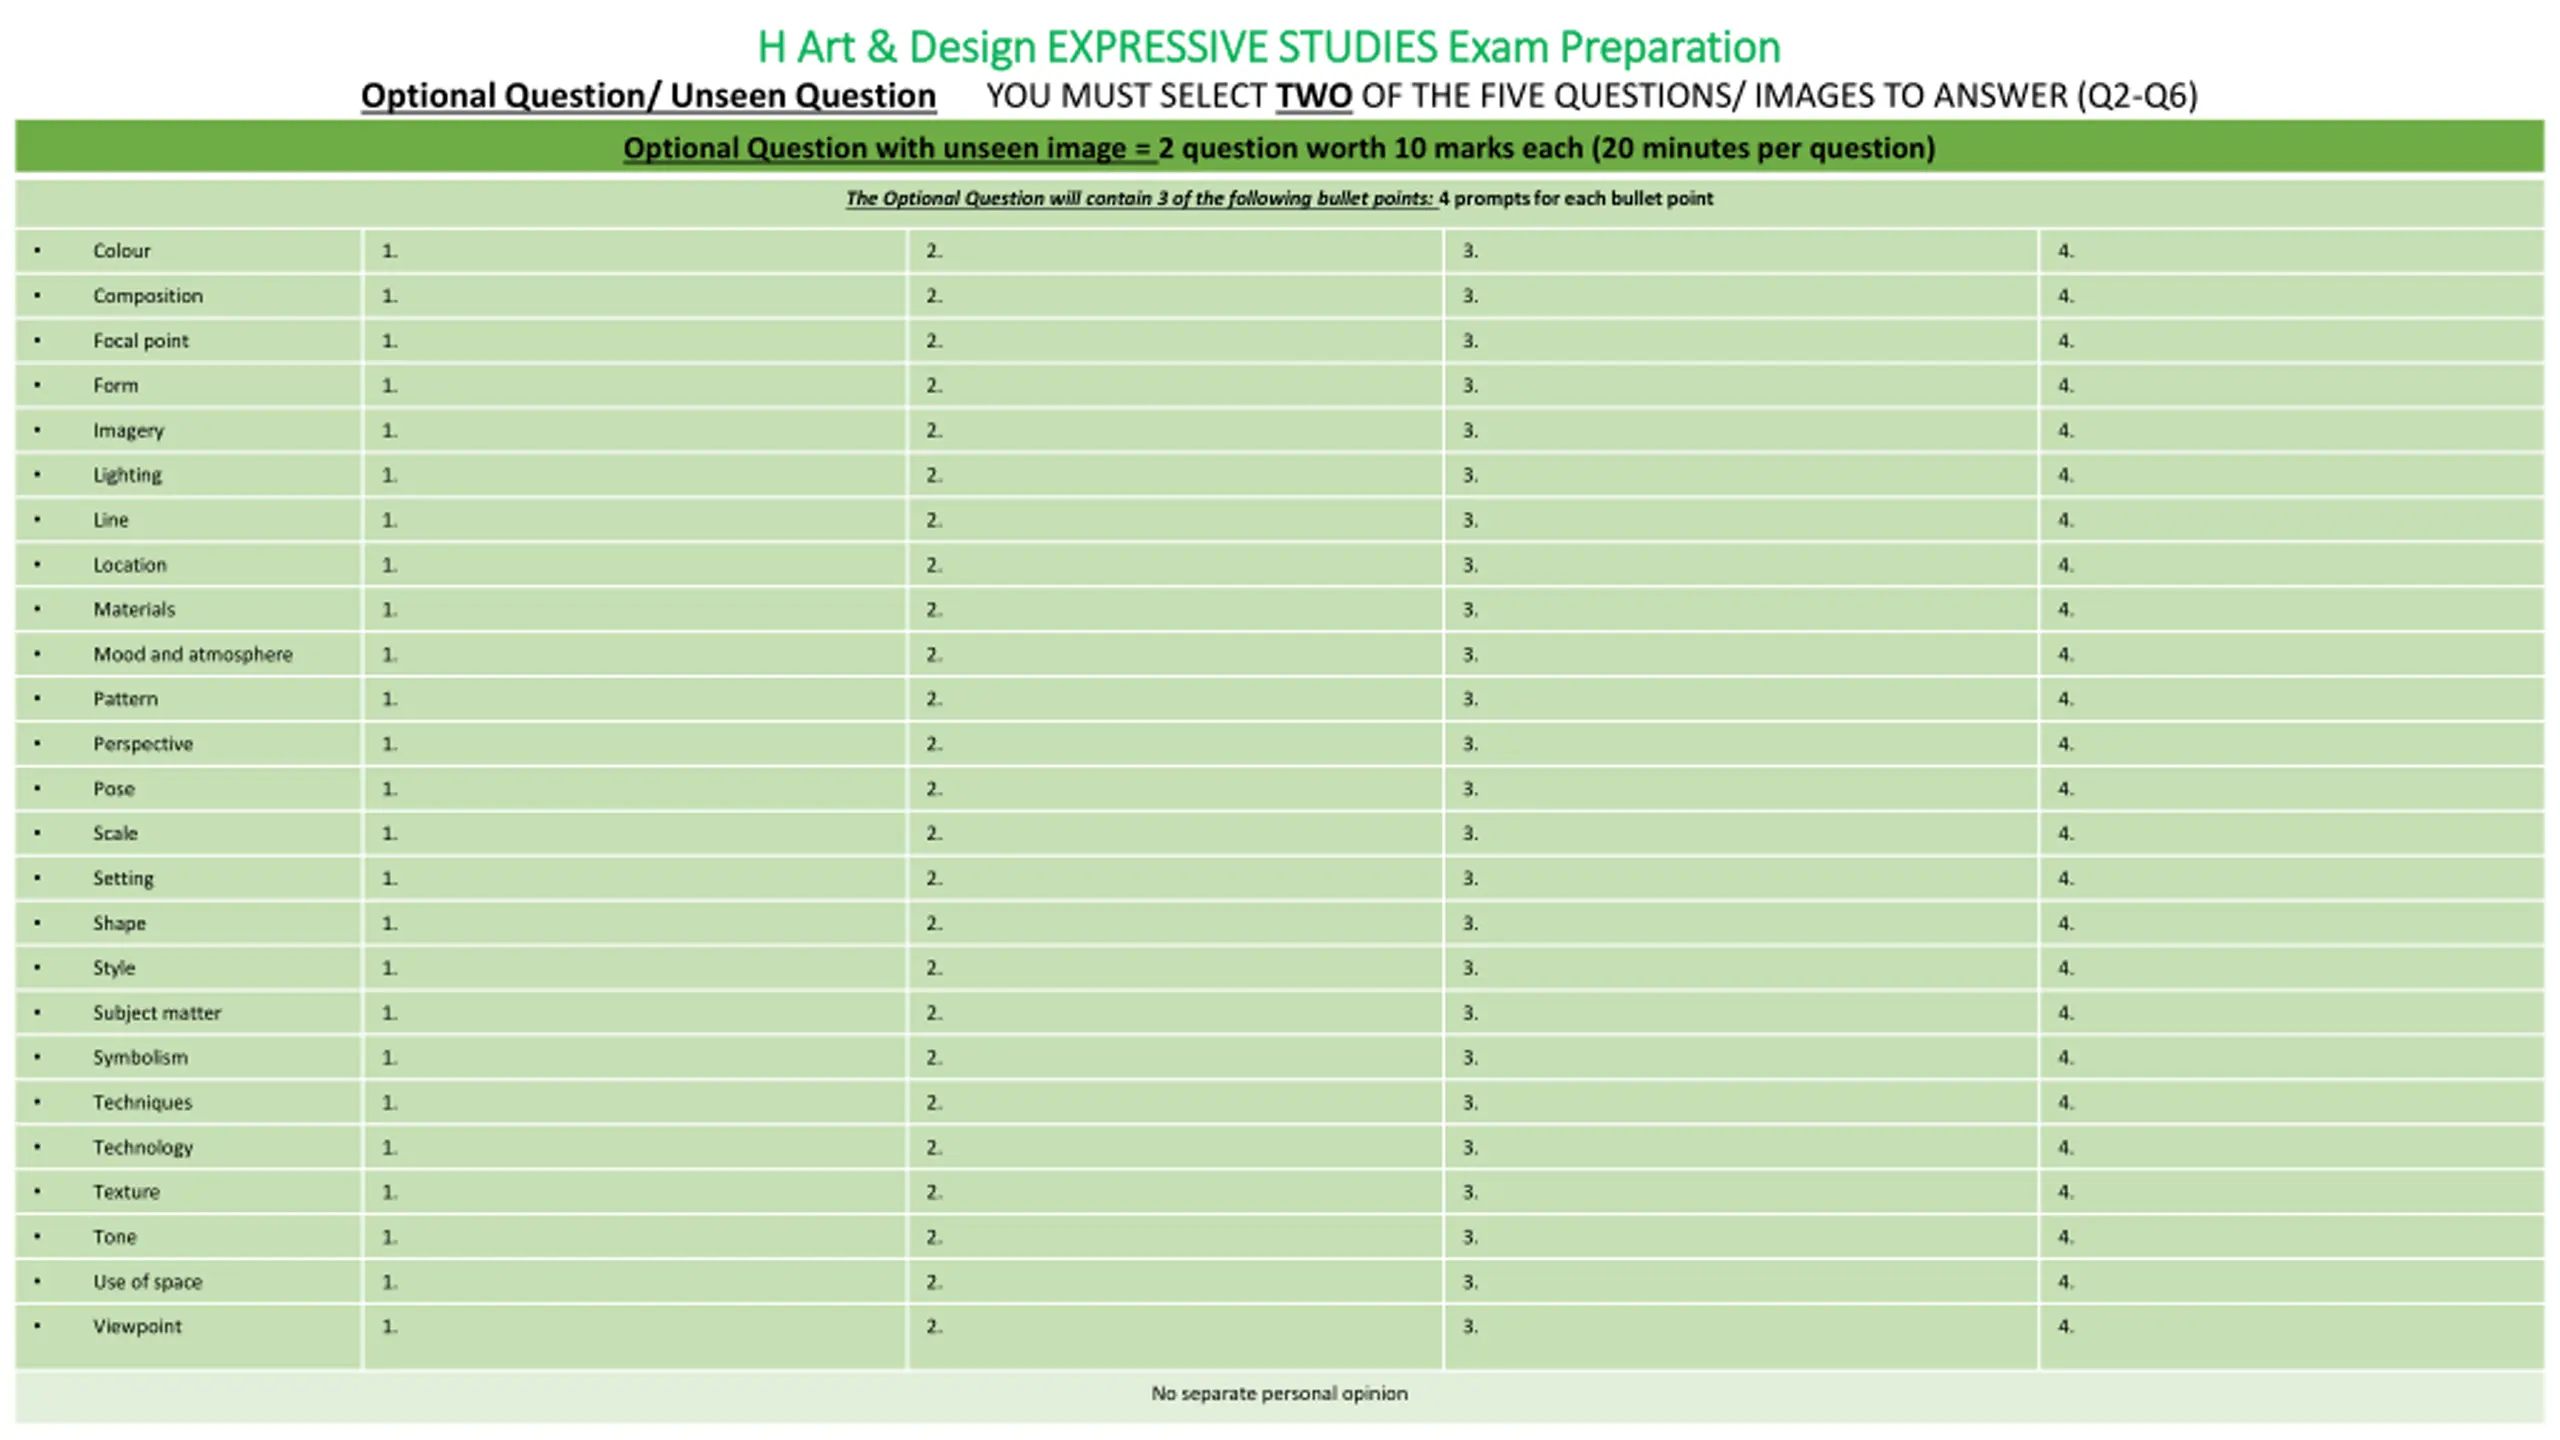Select the 'Imagery' row label
The image size is (2560, 1440).
coord(128,430)
